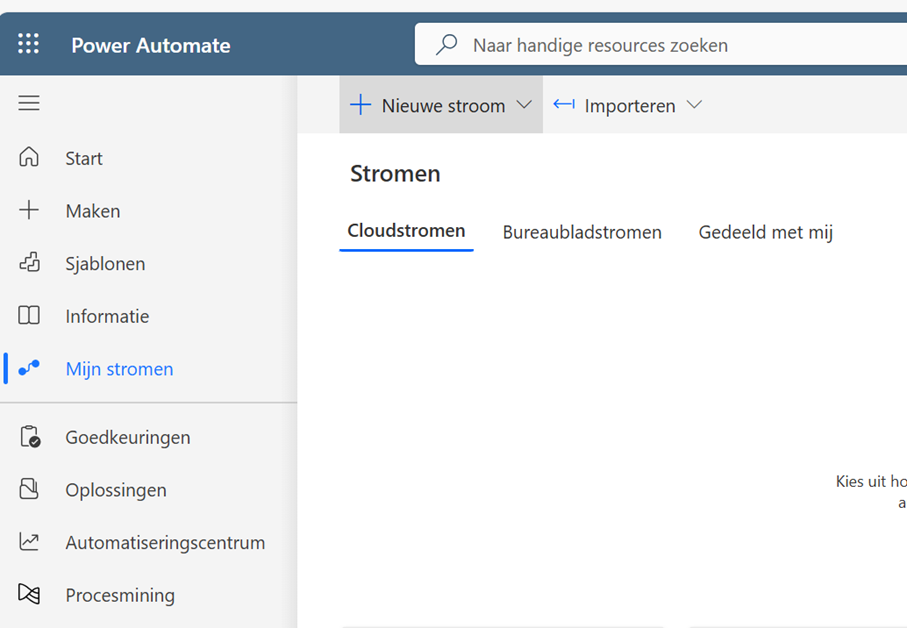This screenshot has width=907, height=628.
Task: Click the Procesmining icon
Action: coord(29,594)
